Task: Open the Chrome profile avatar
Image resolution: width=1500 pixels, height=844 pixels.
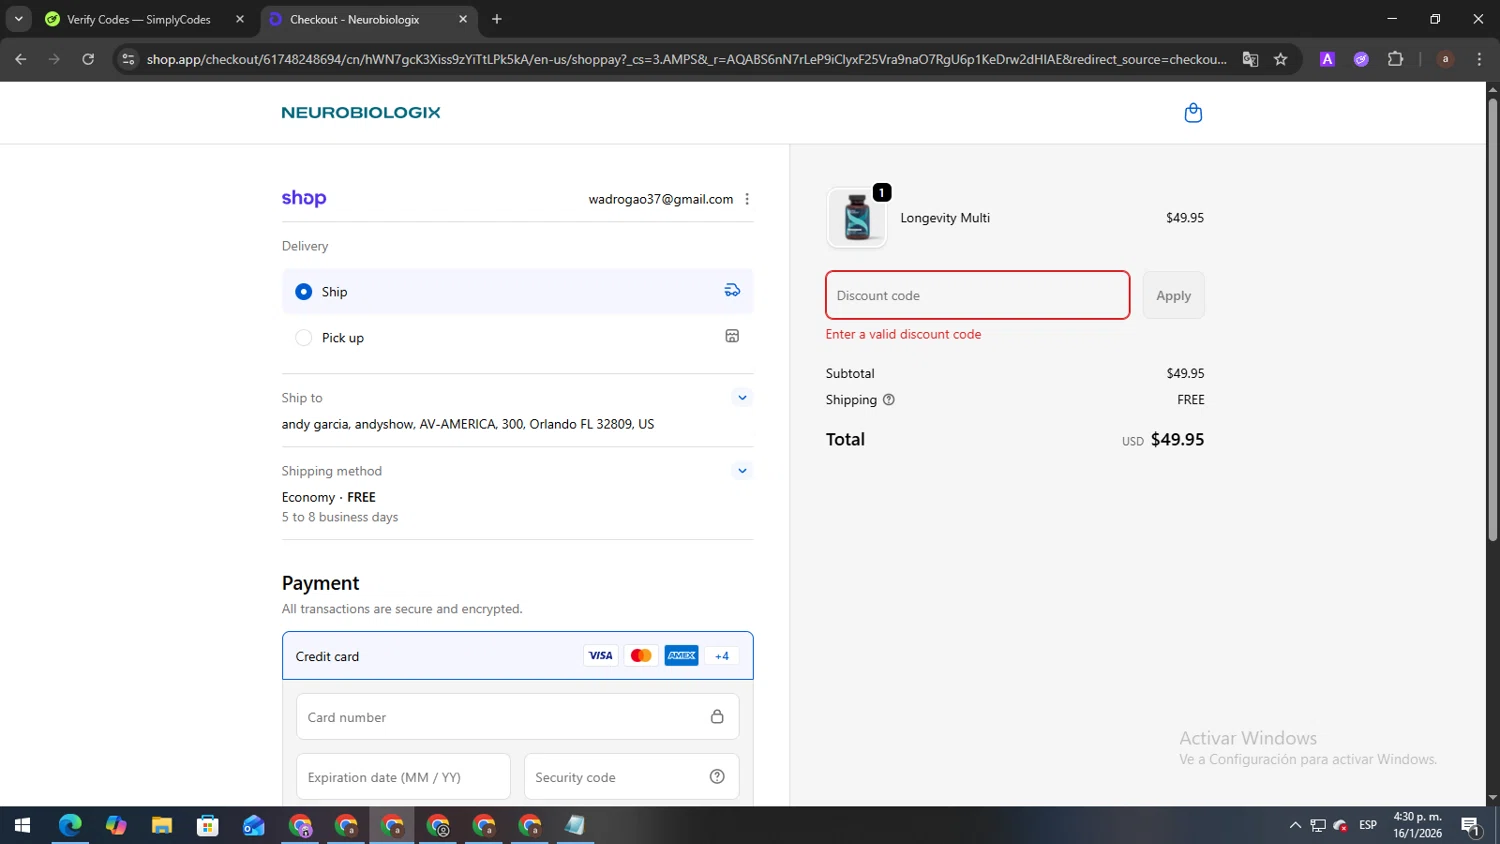Action: [1445, 59]
